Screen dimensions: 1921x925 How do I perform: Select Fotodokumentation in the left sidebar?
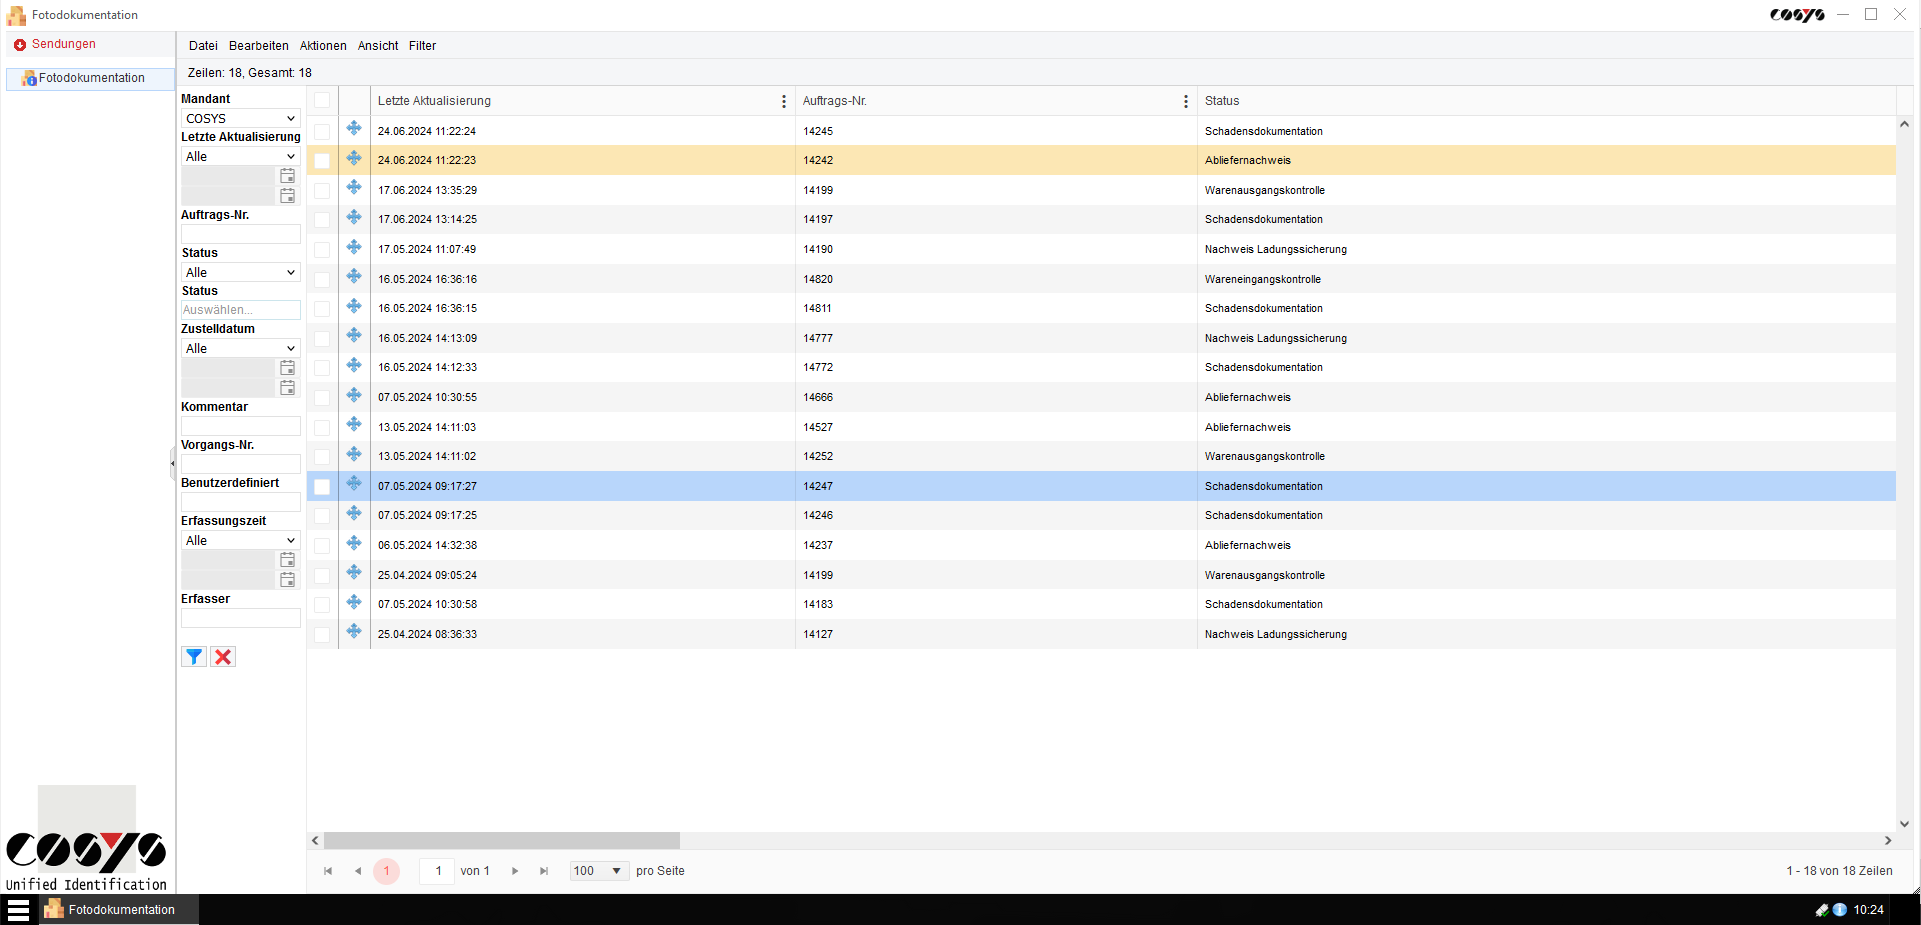(90, 78)
